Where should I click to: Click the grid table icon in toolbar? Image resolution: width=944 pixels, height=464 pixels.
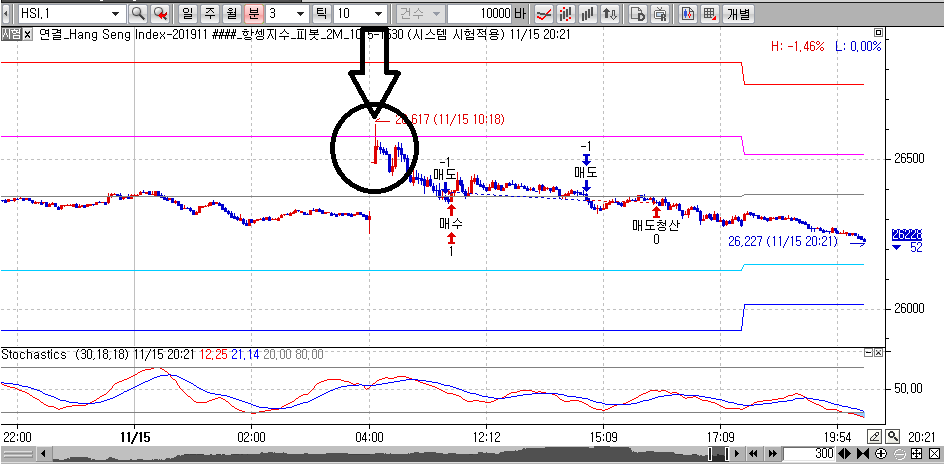click(709, 14)
